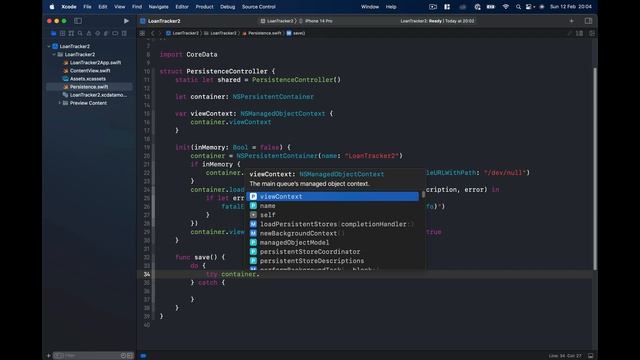This screenshot has width=640, height=360.
Task: Select name completion suggestion
Action: (332, 206)
